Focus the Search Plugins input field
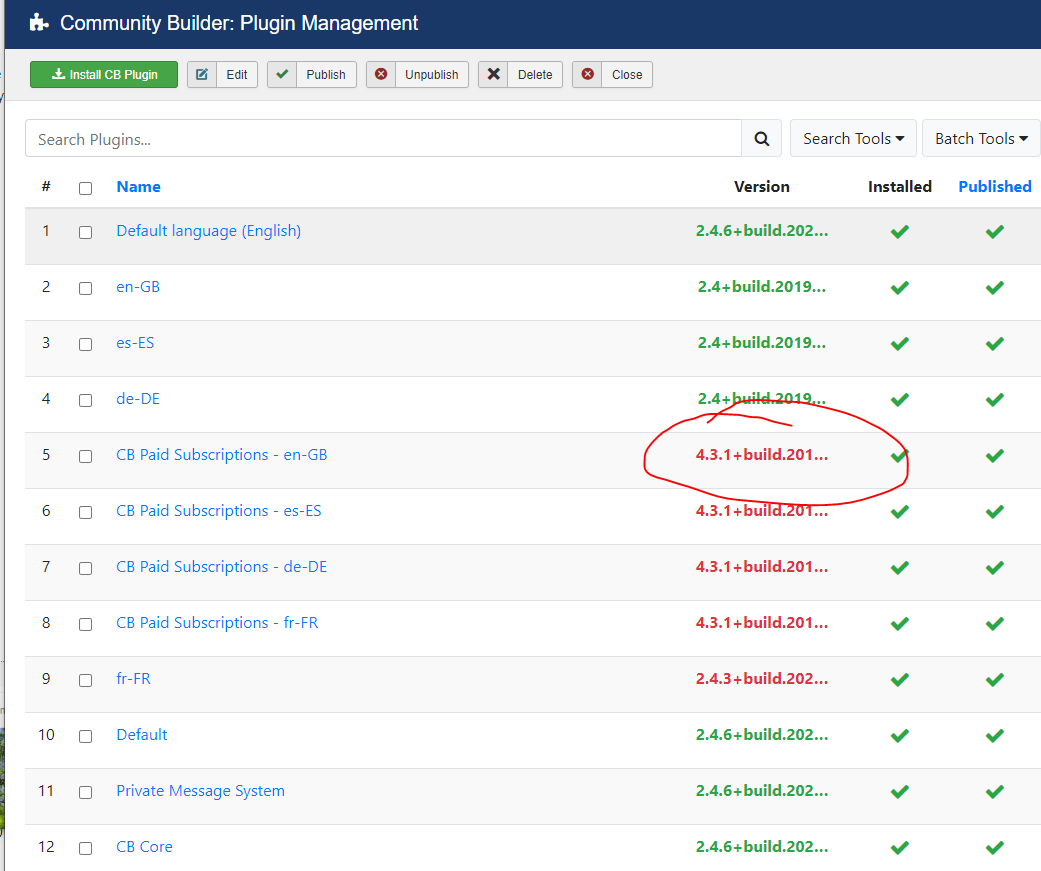 pos(383,139)
